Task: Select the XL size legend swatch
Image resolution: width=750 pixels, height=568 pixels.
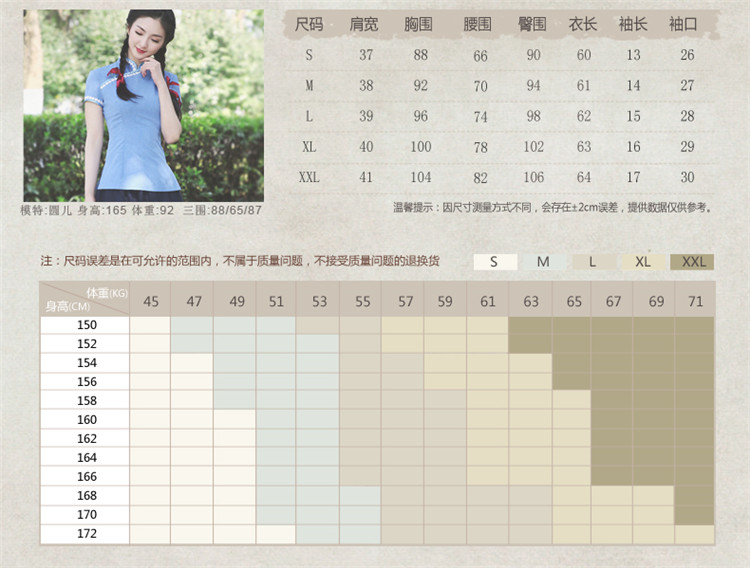Action: 642,262
